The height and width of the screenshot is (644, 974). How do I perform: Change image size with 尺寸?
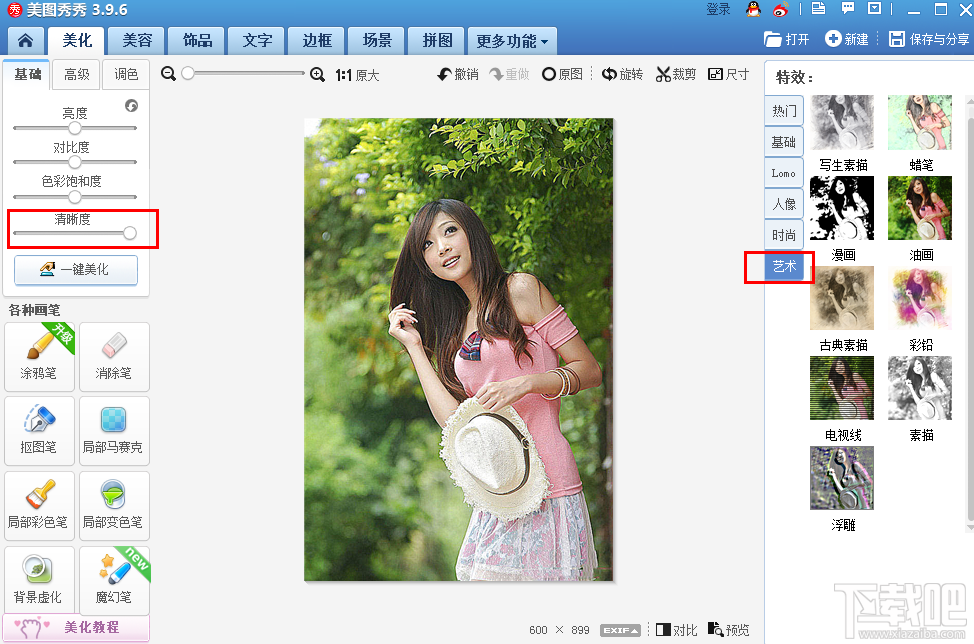[x=729, y=75]
